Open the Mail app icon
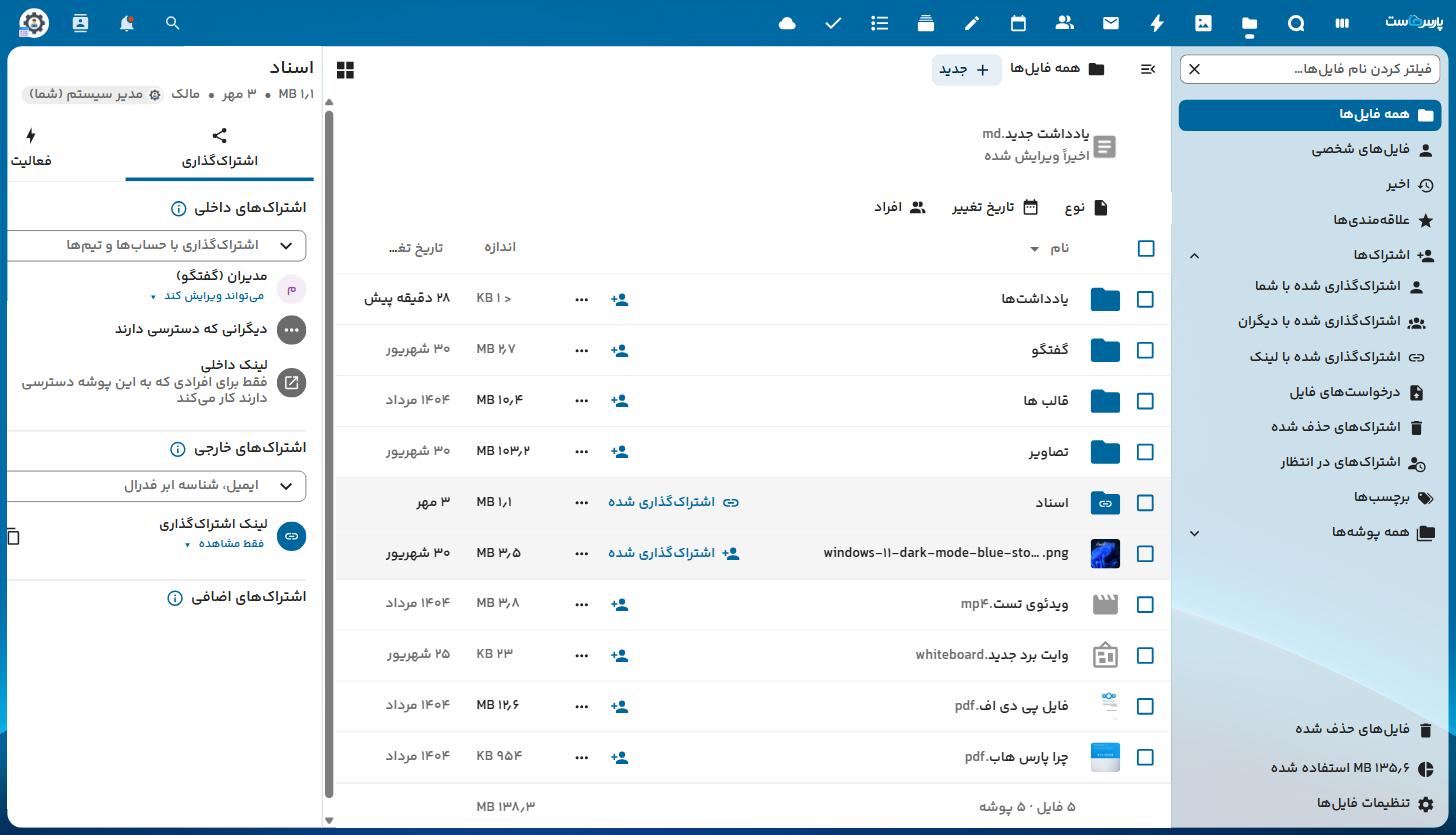The height and width of the screenshot is (835, 1456). [x=1111, y=23]
